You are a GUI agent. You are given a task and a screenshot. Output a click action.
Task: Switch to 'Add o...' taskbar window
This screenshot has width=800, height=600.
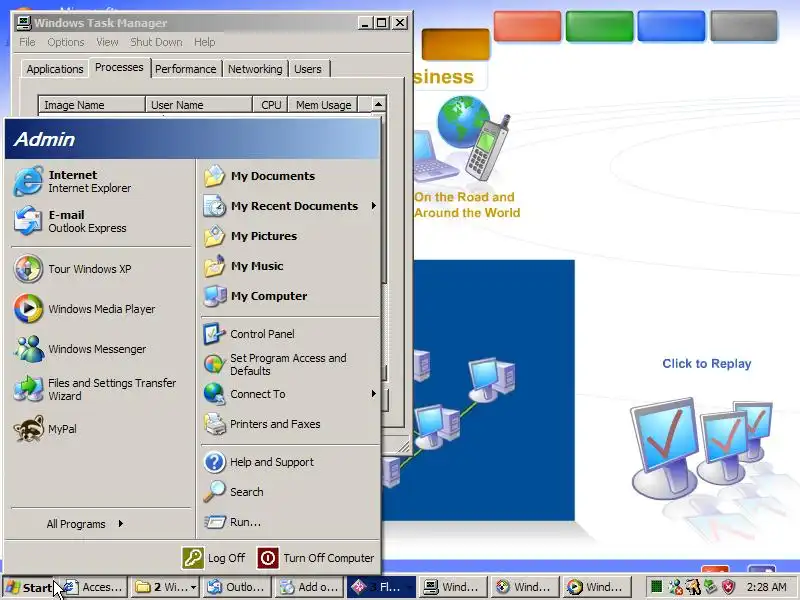tap(309, 587)
